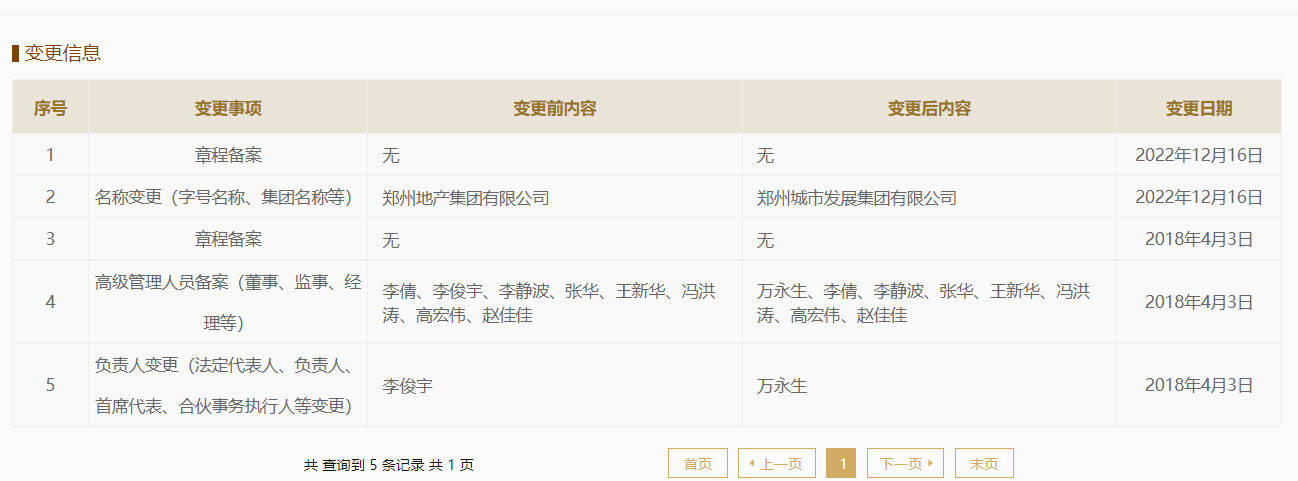The image size is (1298, 481).
Task: Select row 1's 章程备案 cell
Action: pos(228,155)
